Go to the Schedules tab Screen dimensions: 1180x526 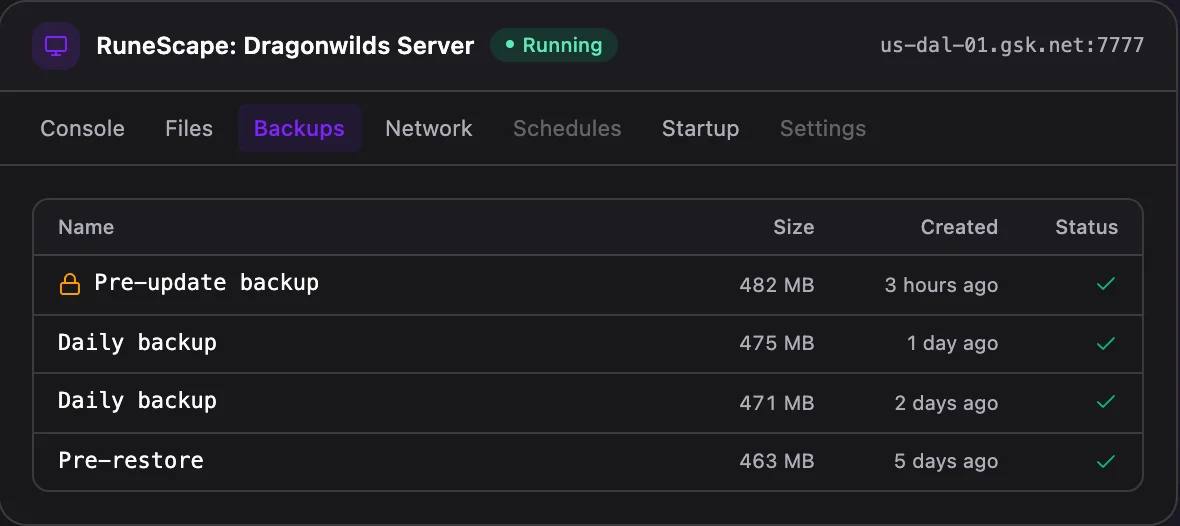tap(567, 129)
